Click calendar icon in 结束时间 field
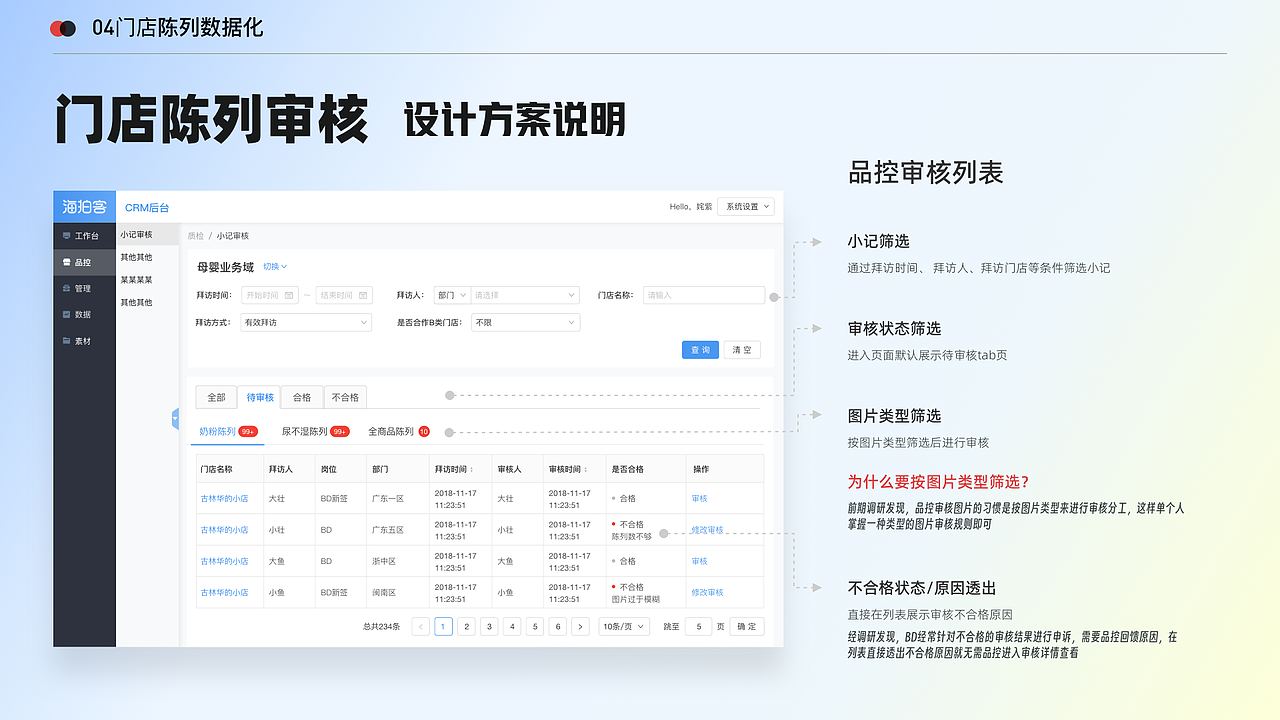 pos(363,295)
